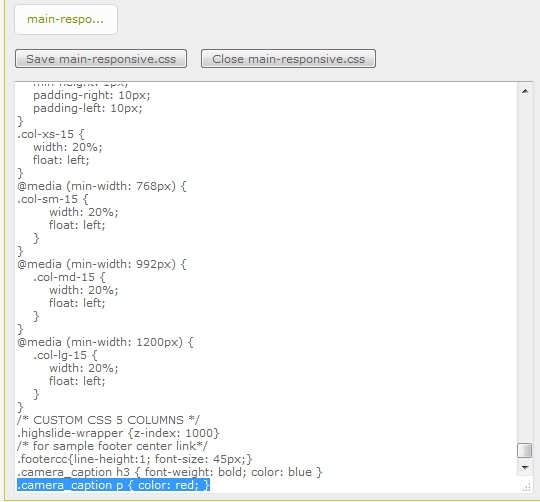This screenshot has height=502, width=540.
Task: Click the .col-sm-15 selector line
Action: (x=53, y=199)
